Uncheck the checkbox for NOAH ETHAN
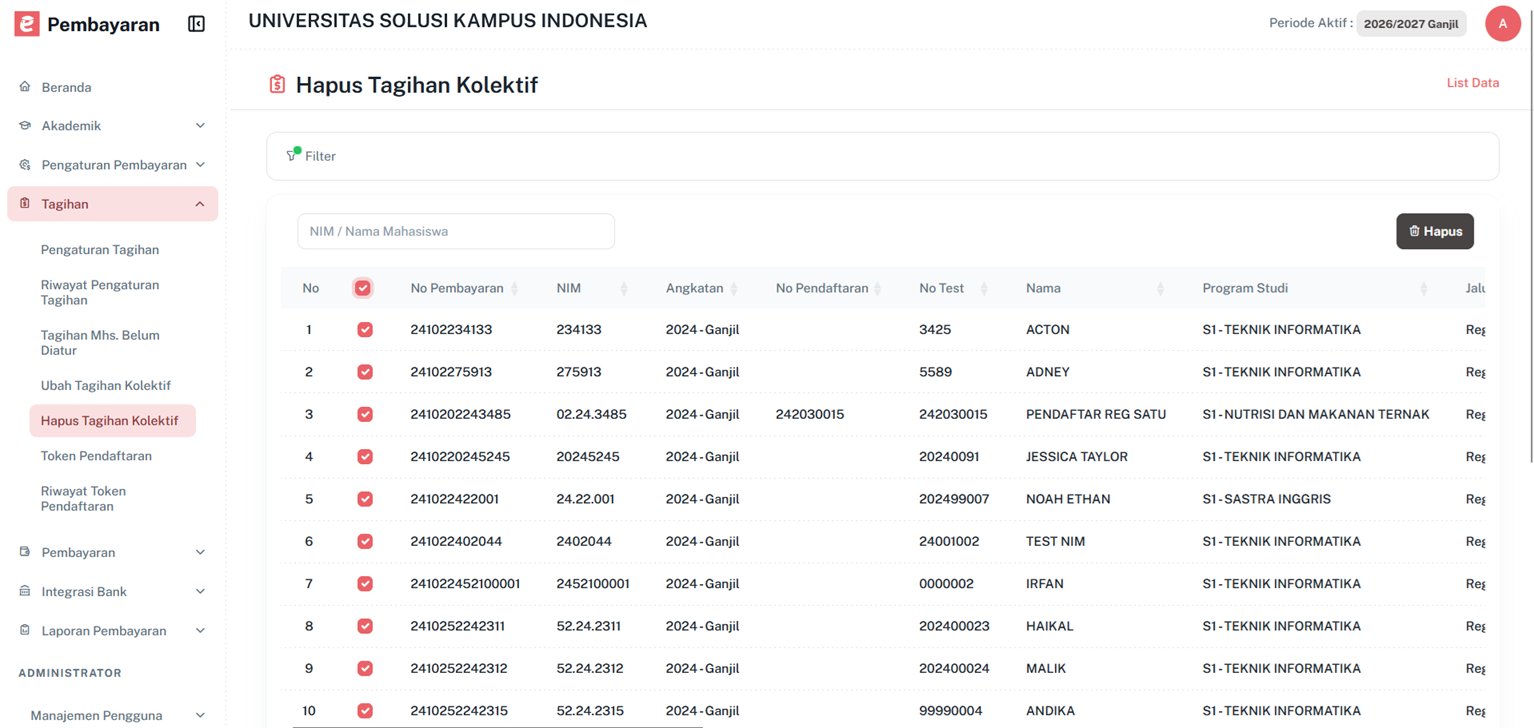The width and height of the screenshot is (1534, 728). click(365, 499)
